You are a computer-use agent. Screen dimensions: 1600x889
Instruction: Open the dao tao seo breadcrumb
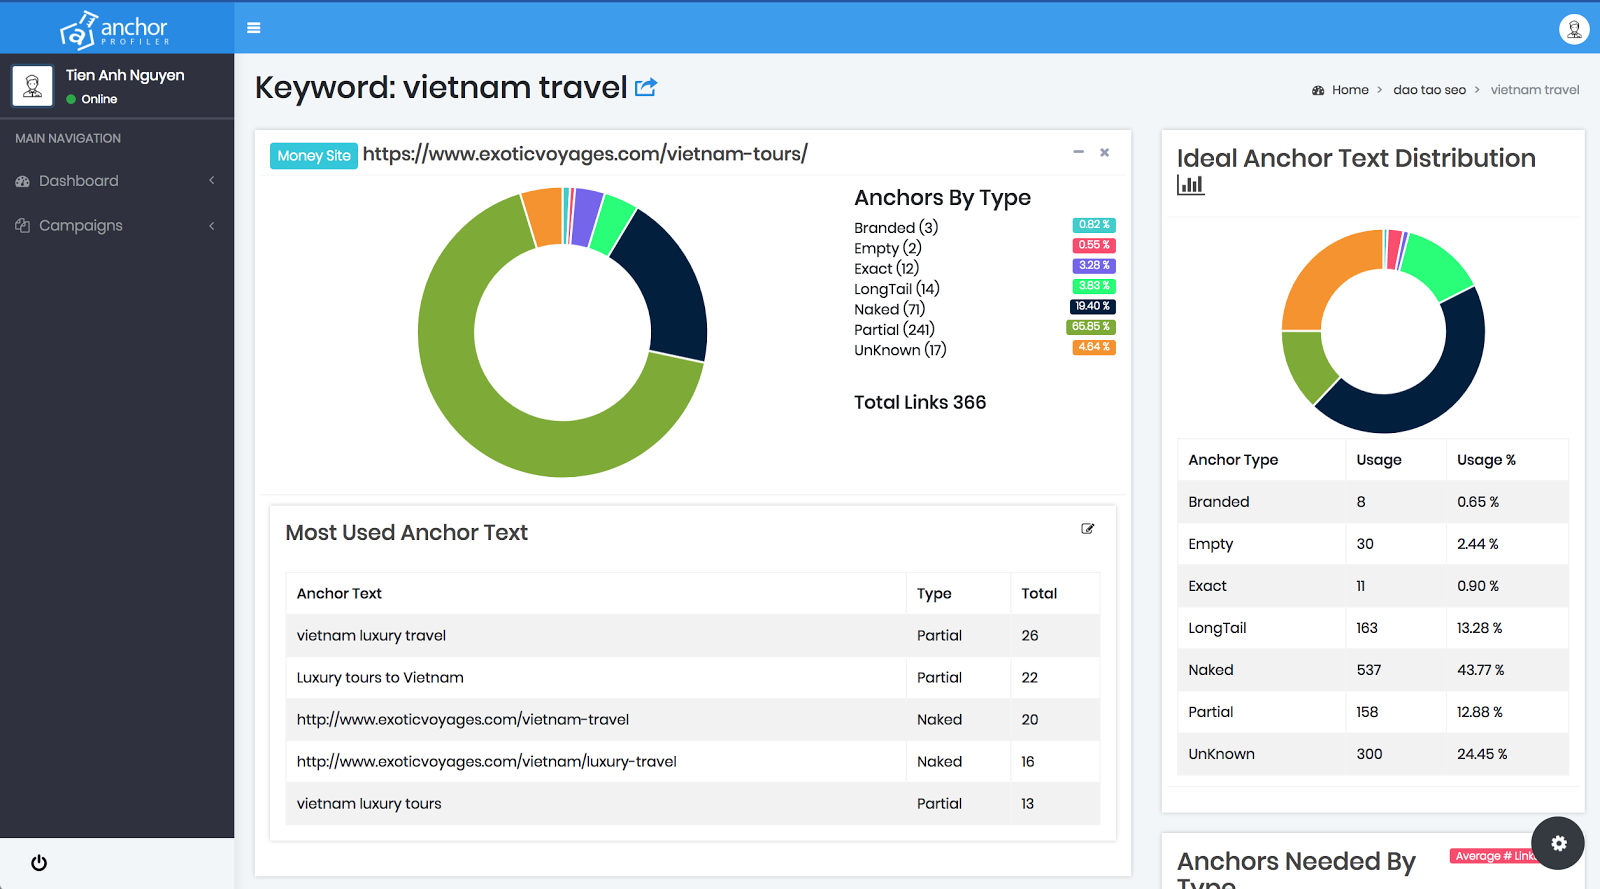1429,90
